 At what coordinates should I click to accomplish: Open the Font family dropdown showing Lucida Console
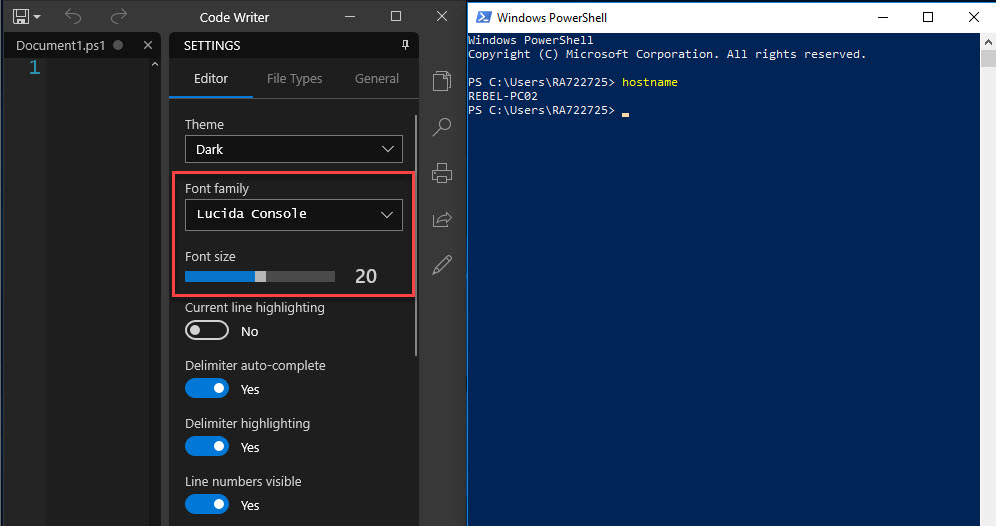[293, 215]
